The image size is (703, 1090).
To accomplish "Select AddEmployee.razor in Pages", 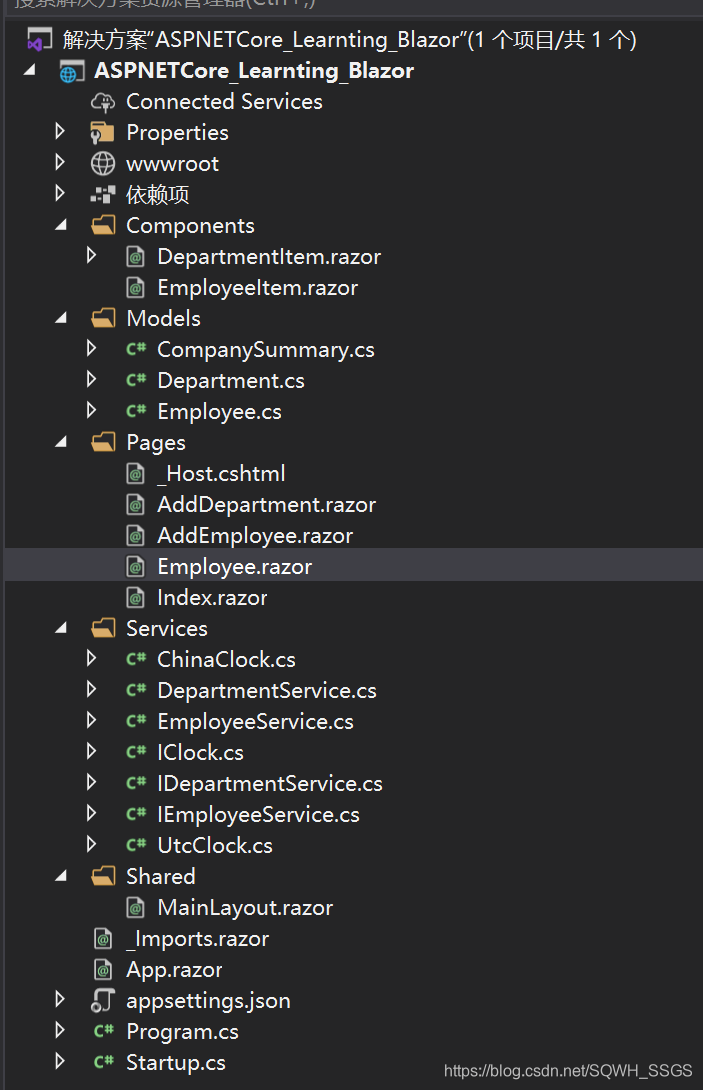I will point(255,536).
